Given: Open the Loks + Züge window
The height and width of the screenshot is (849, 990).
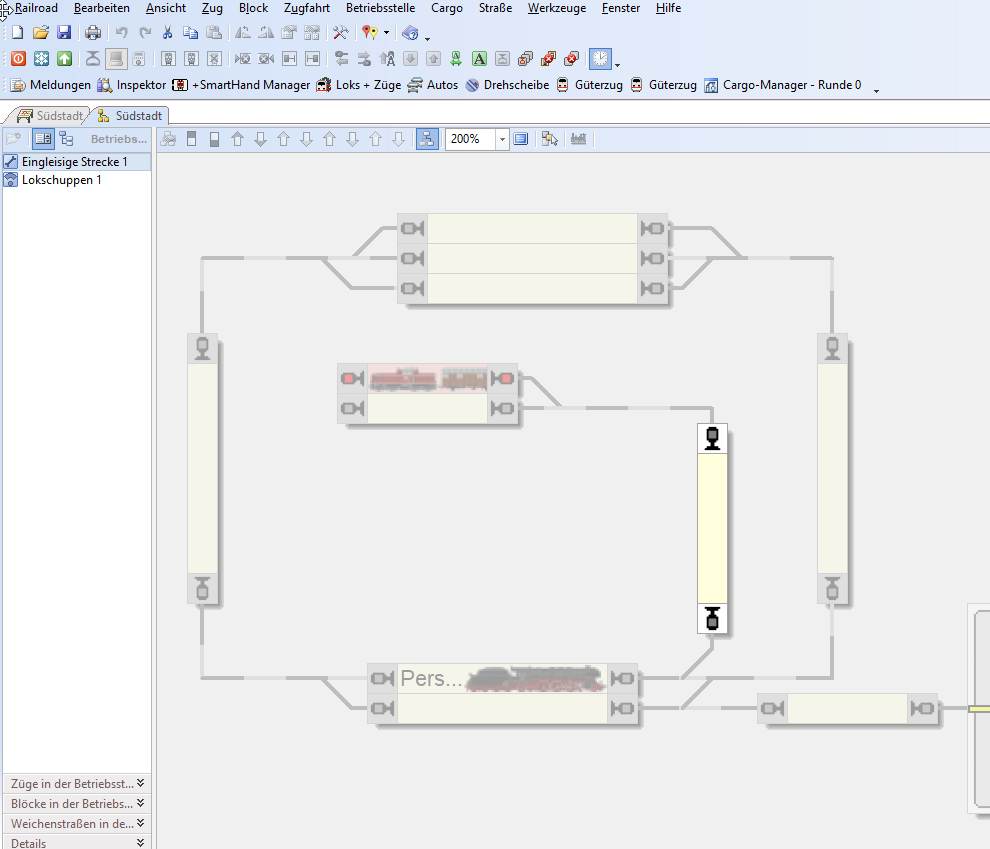Looking at the screenshot, I should pyautogui.click(x=359, y=85).
